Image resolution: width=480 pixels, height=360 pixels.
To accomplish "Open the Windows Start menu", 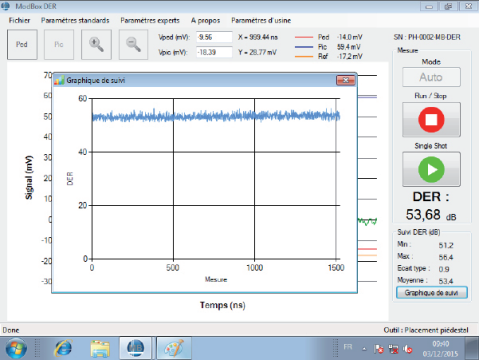I will pyautogui.click(x=16, y=349).
